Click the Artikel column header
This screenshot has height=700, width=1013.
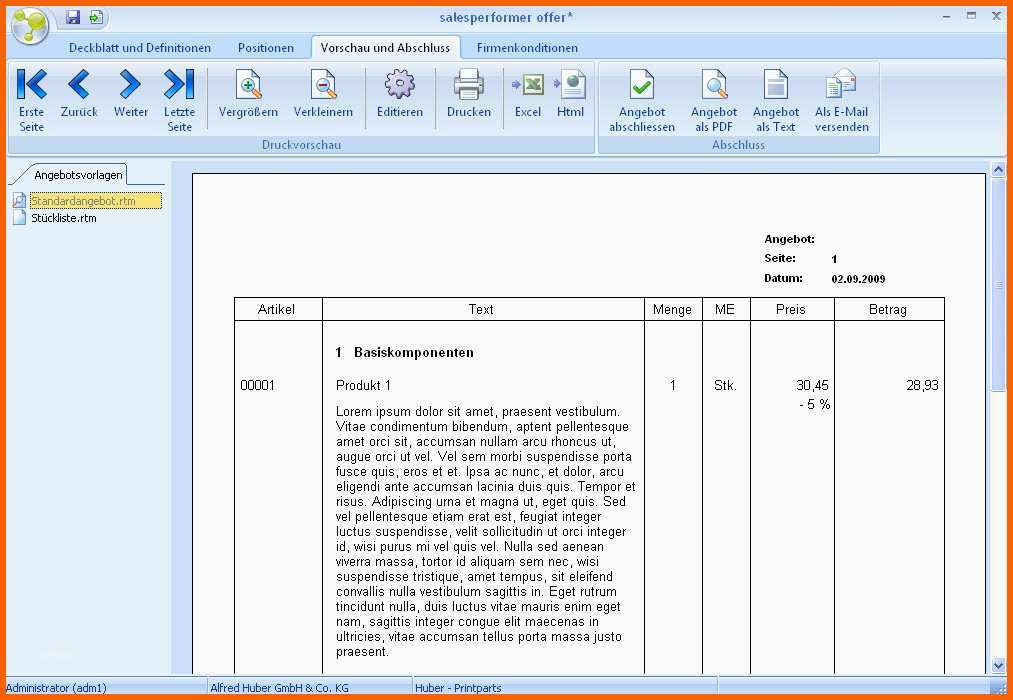pos(277,309)
